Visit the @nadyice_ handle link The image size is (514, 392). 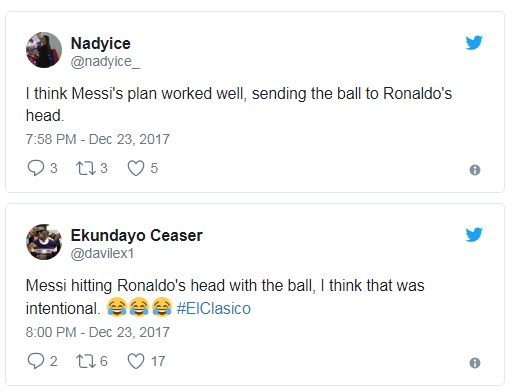(105, 61)
